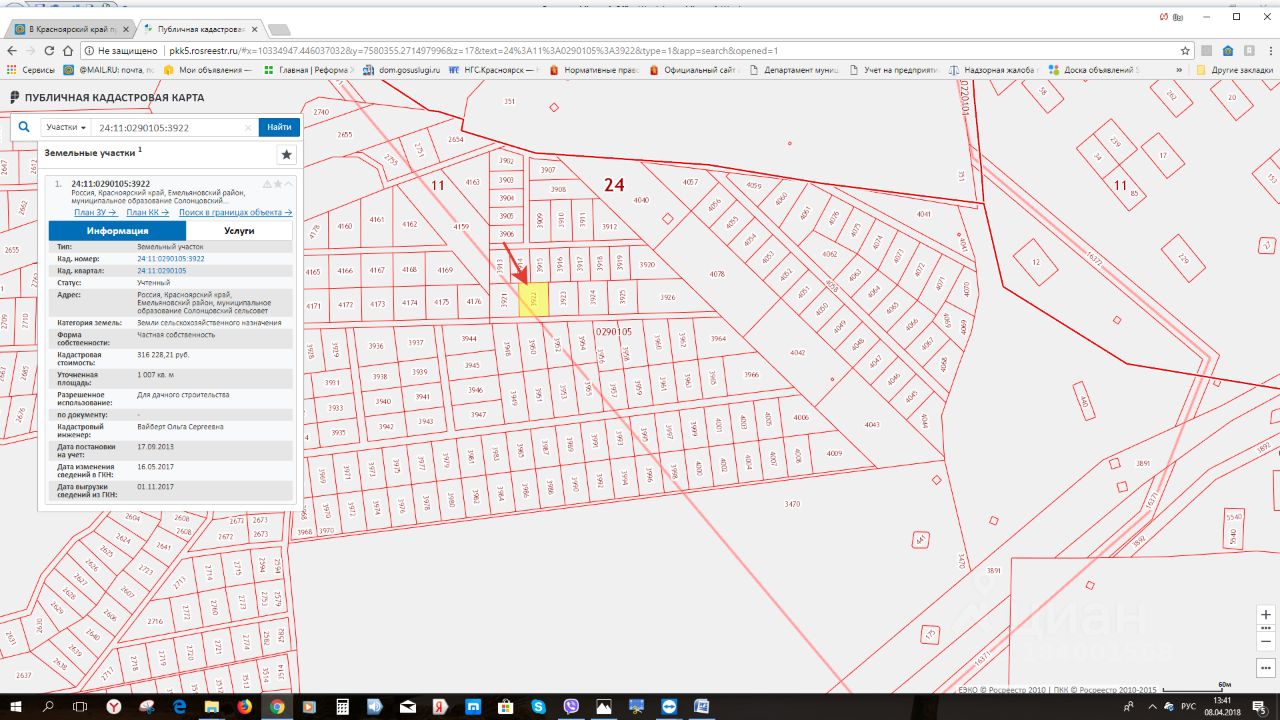Click Кад. номер value 24:11:0290105:3922 link

point(170,258)
